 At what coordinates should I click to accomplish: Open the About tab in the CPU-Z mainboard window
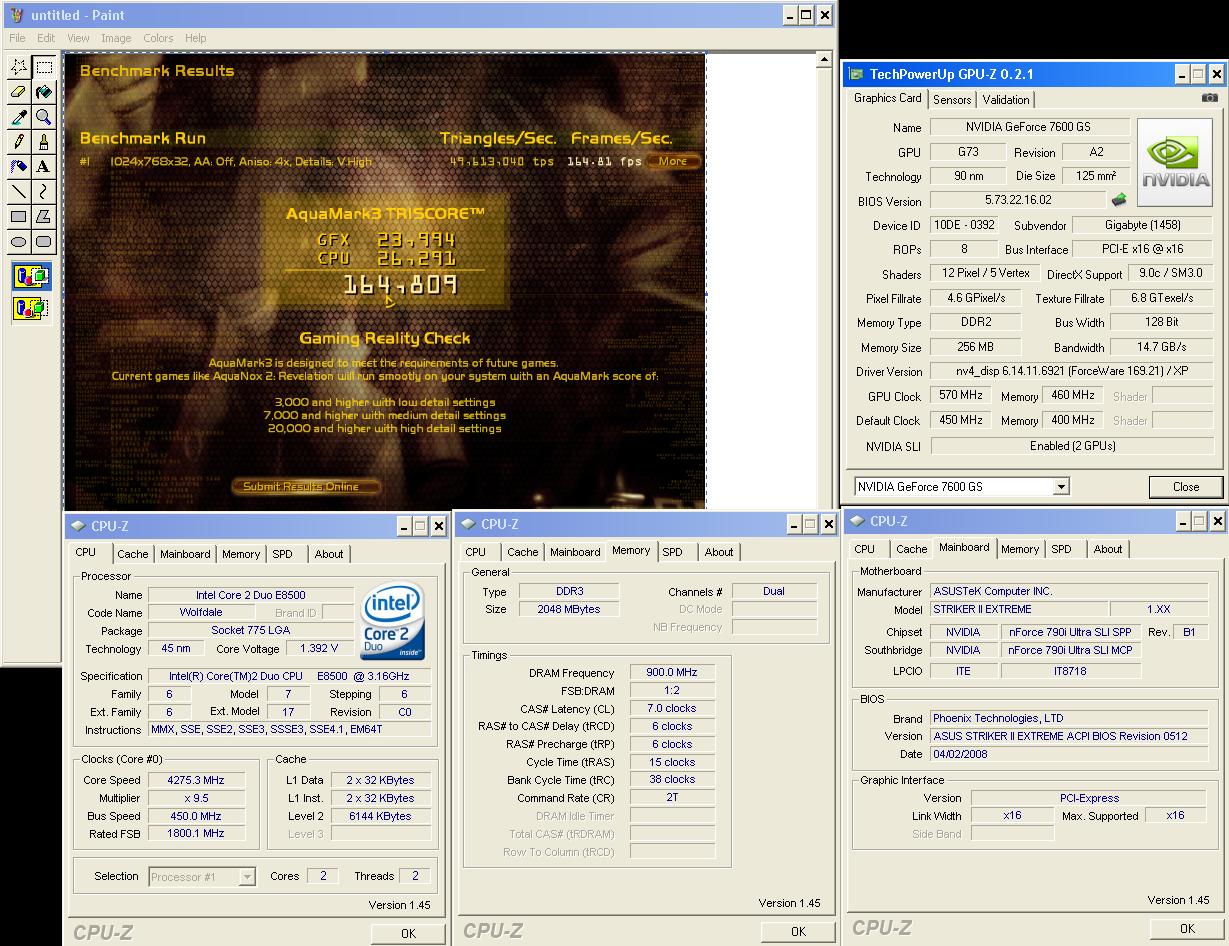[1108, 549]
